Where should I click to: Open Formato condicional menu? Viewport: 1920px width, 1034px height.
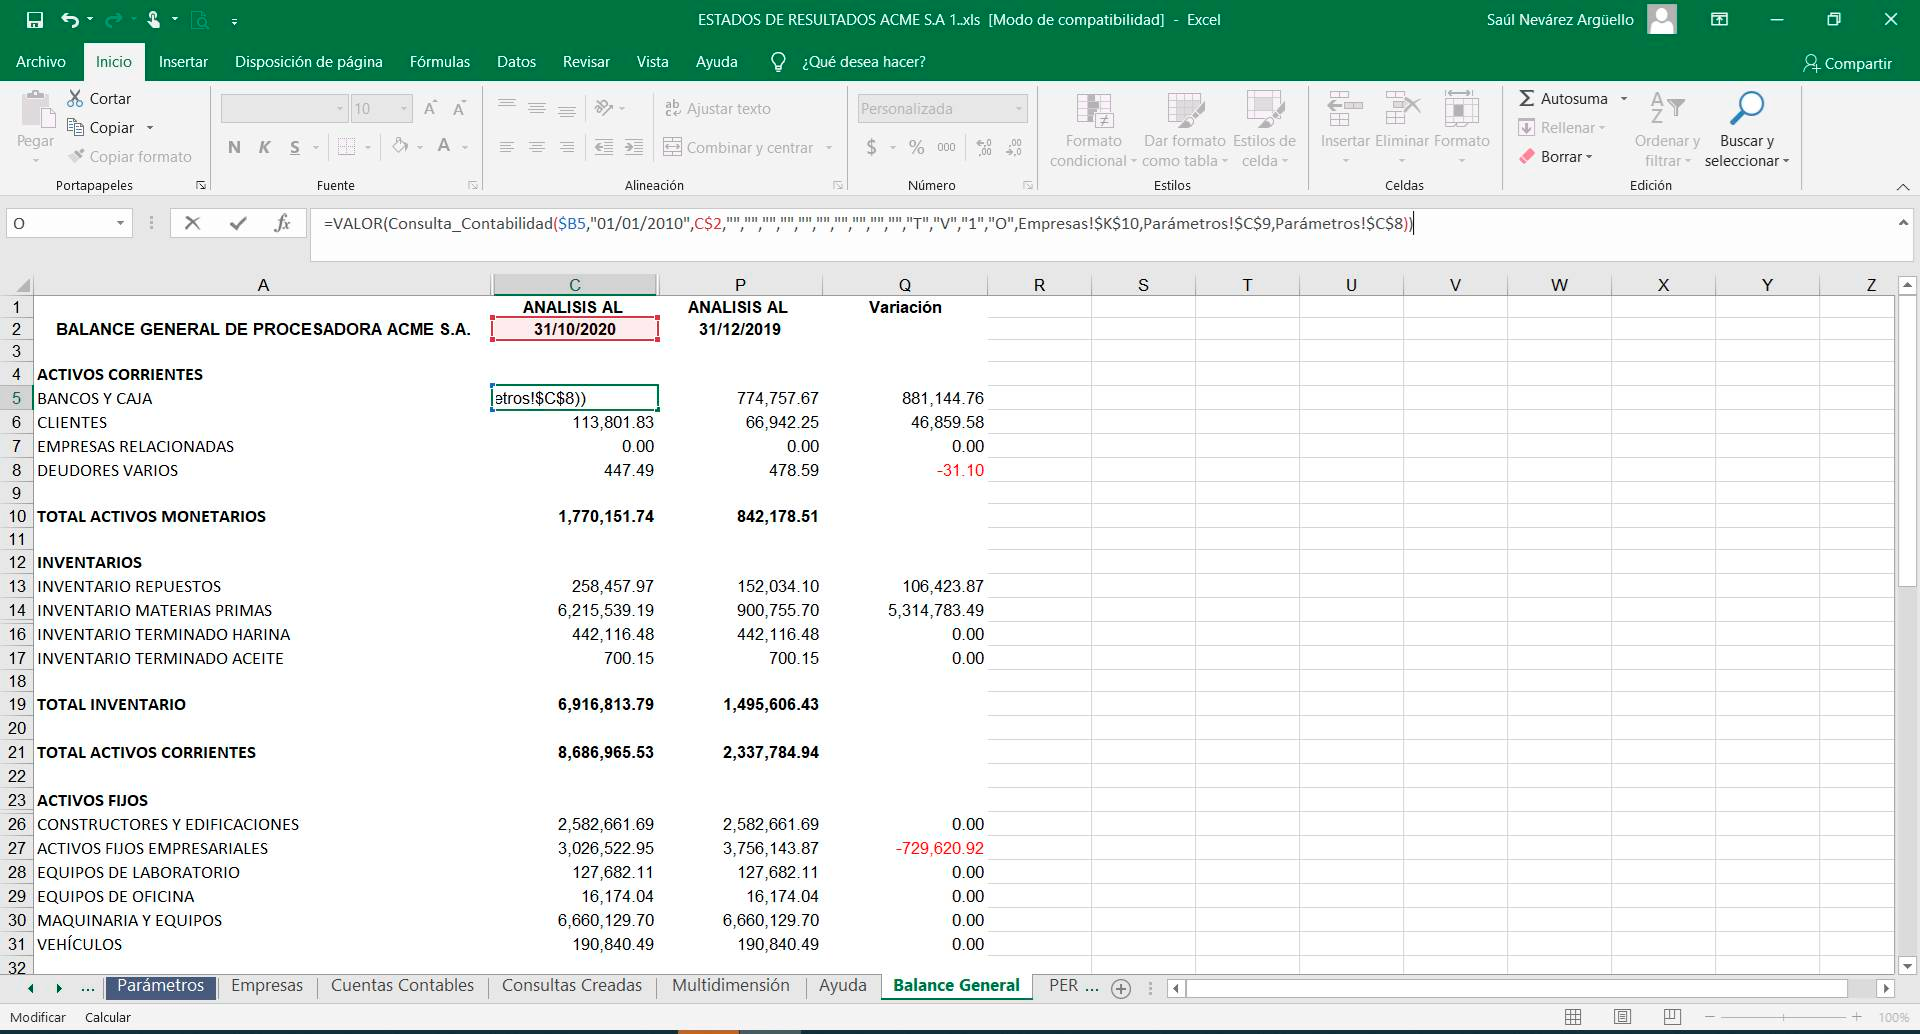[1093, 130]
